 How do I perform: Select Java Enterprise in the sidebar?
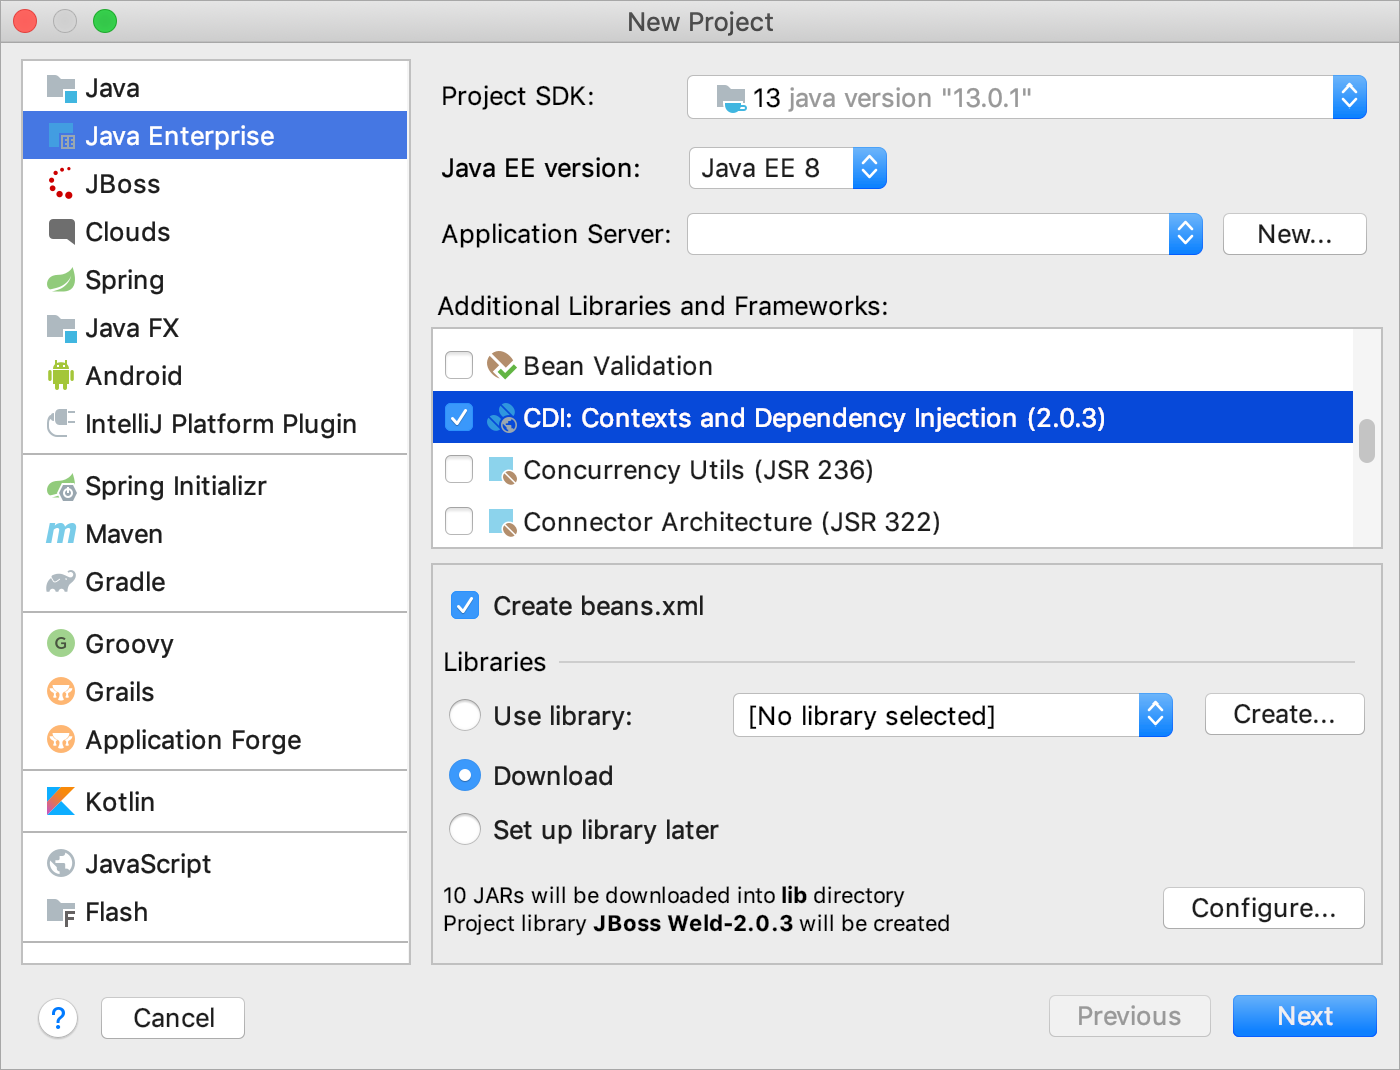coord(180,136)
